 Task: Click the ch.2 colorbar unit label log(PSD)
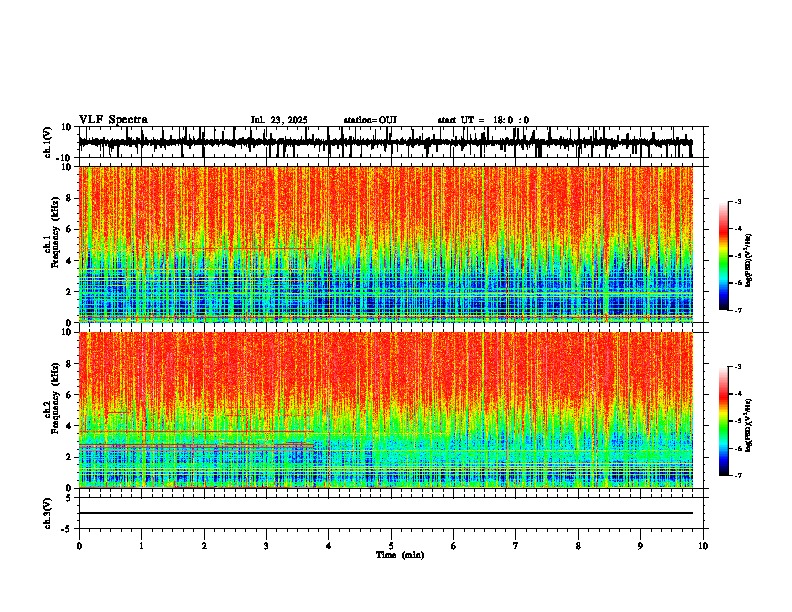pos(749,425)
